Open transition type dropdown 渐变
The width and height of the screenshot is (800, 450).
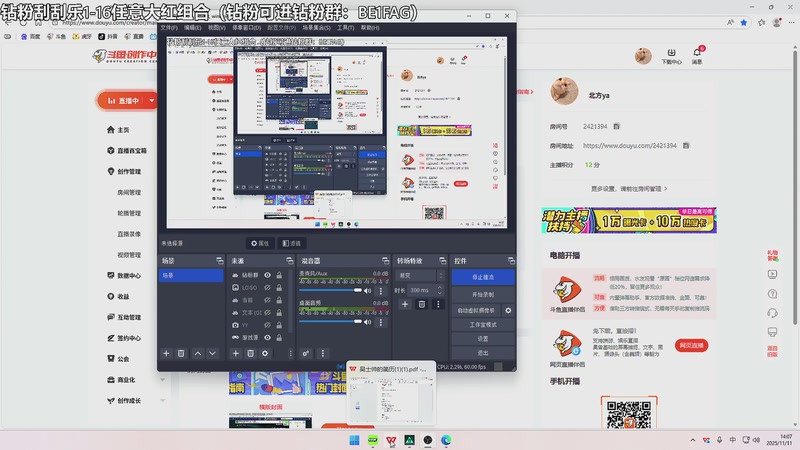tap(419, 276)
